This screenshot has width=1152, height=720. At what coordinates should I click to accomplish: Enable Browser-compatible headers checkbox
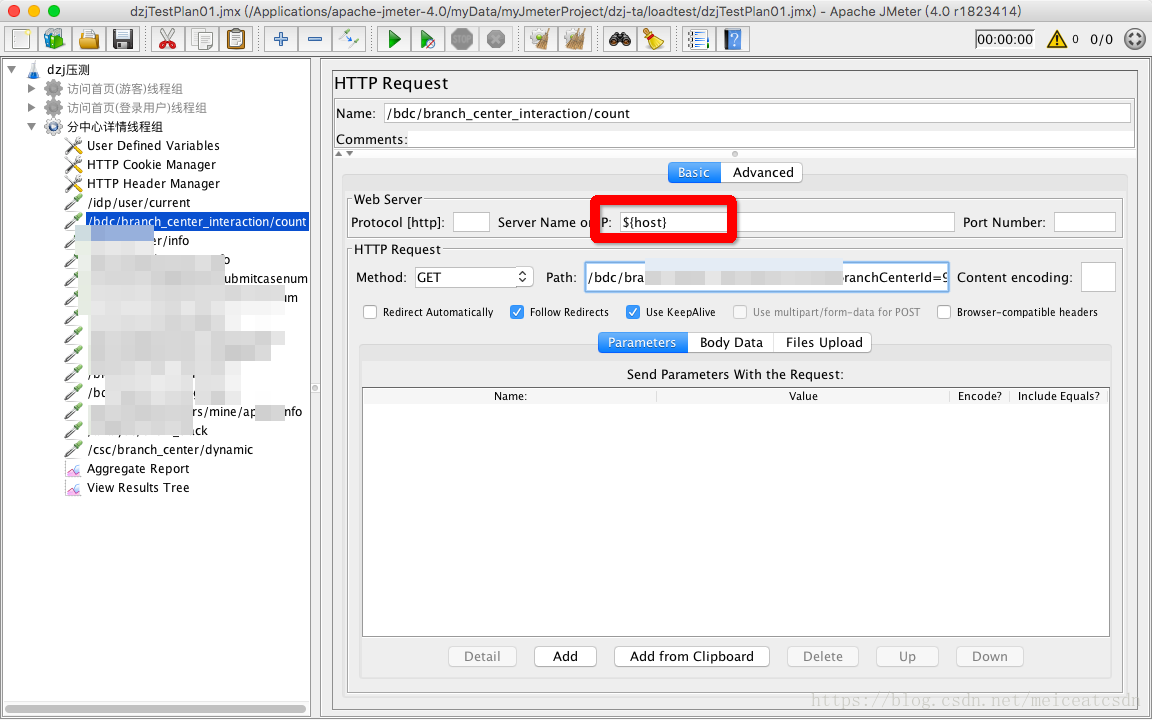(x=944, y=312)
